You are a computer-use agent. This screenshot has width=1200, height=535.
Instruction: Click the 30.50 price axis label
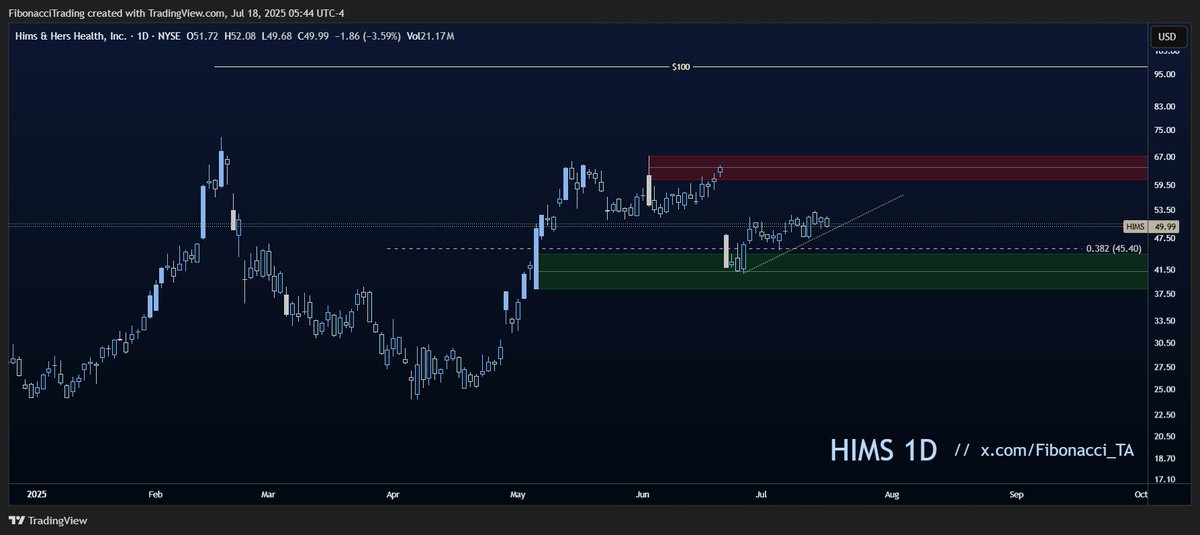pyautogui.click(x=1163, y=343)
